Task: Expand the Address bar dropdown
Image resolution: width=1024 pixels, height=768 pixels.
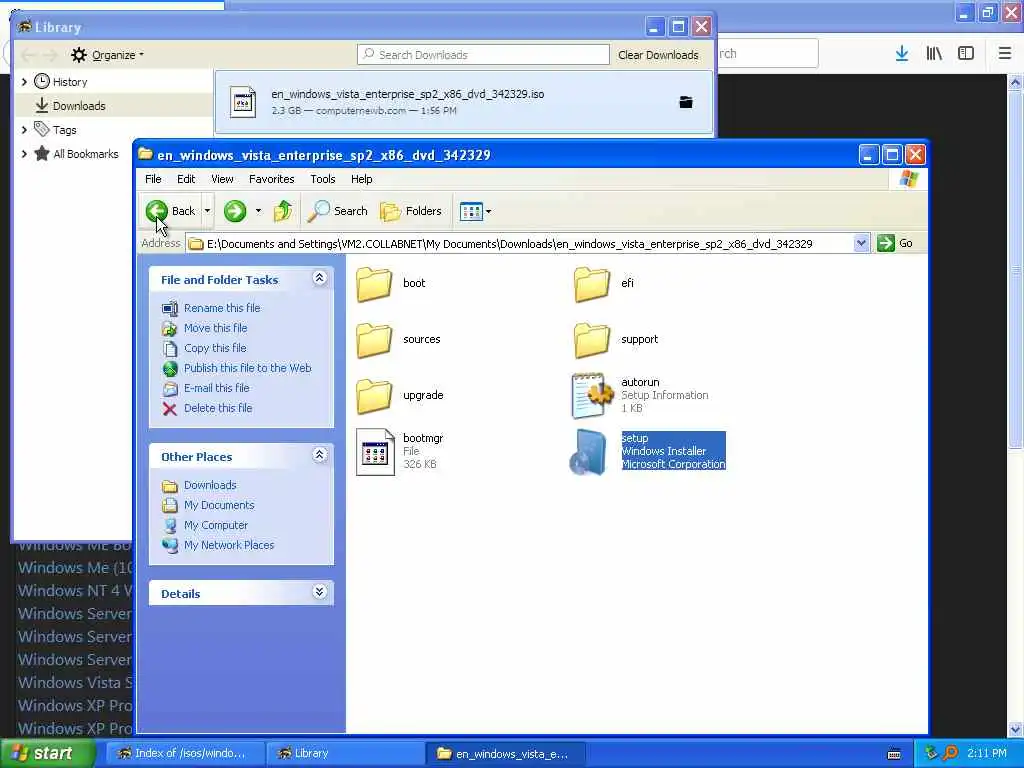Action: coord(861,244)
